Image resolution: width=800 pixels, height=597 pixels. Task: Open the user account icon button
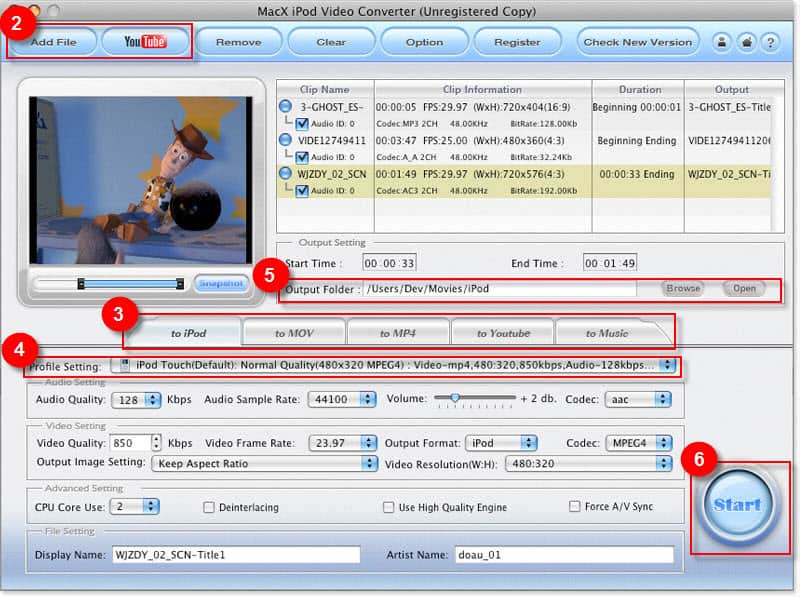click(x=722, y=42)
